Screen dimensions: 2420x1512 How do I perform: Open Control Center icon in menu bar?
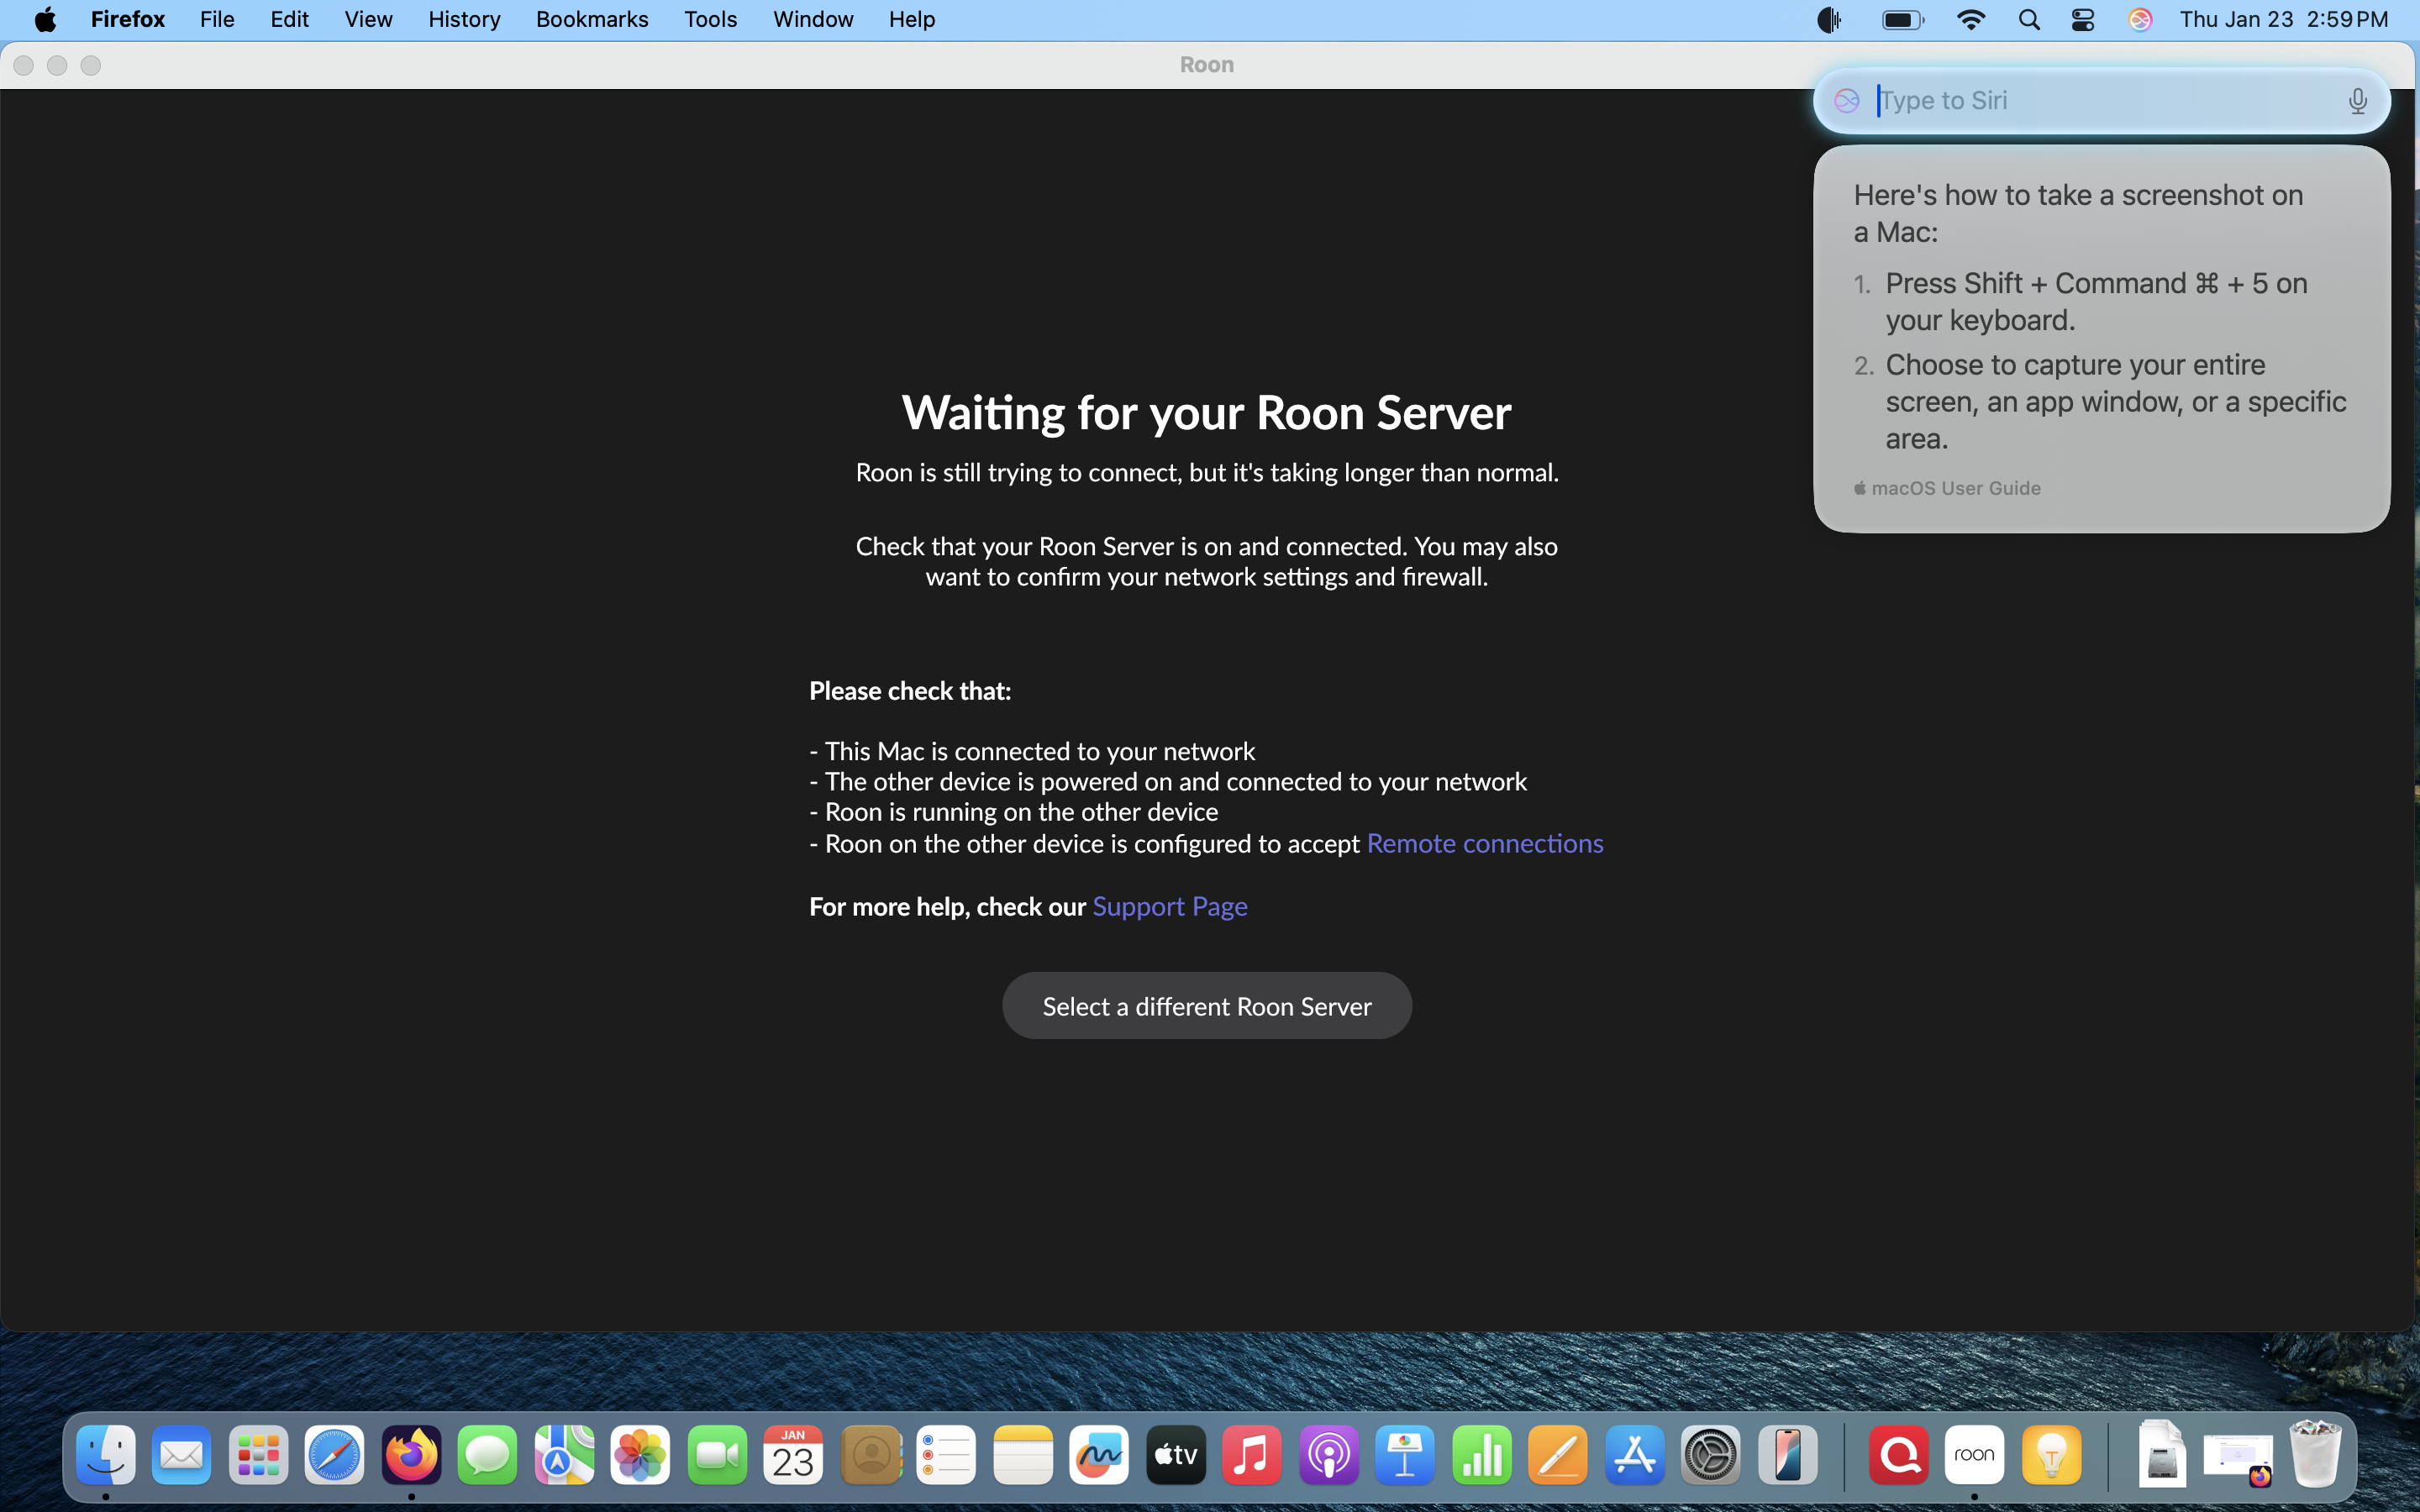point(2083,19)
